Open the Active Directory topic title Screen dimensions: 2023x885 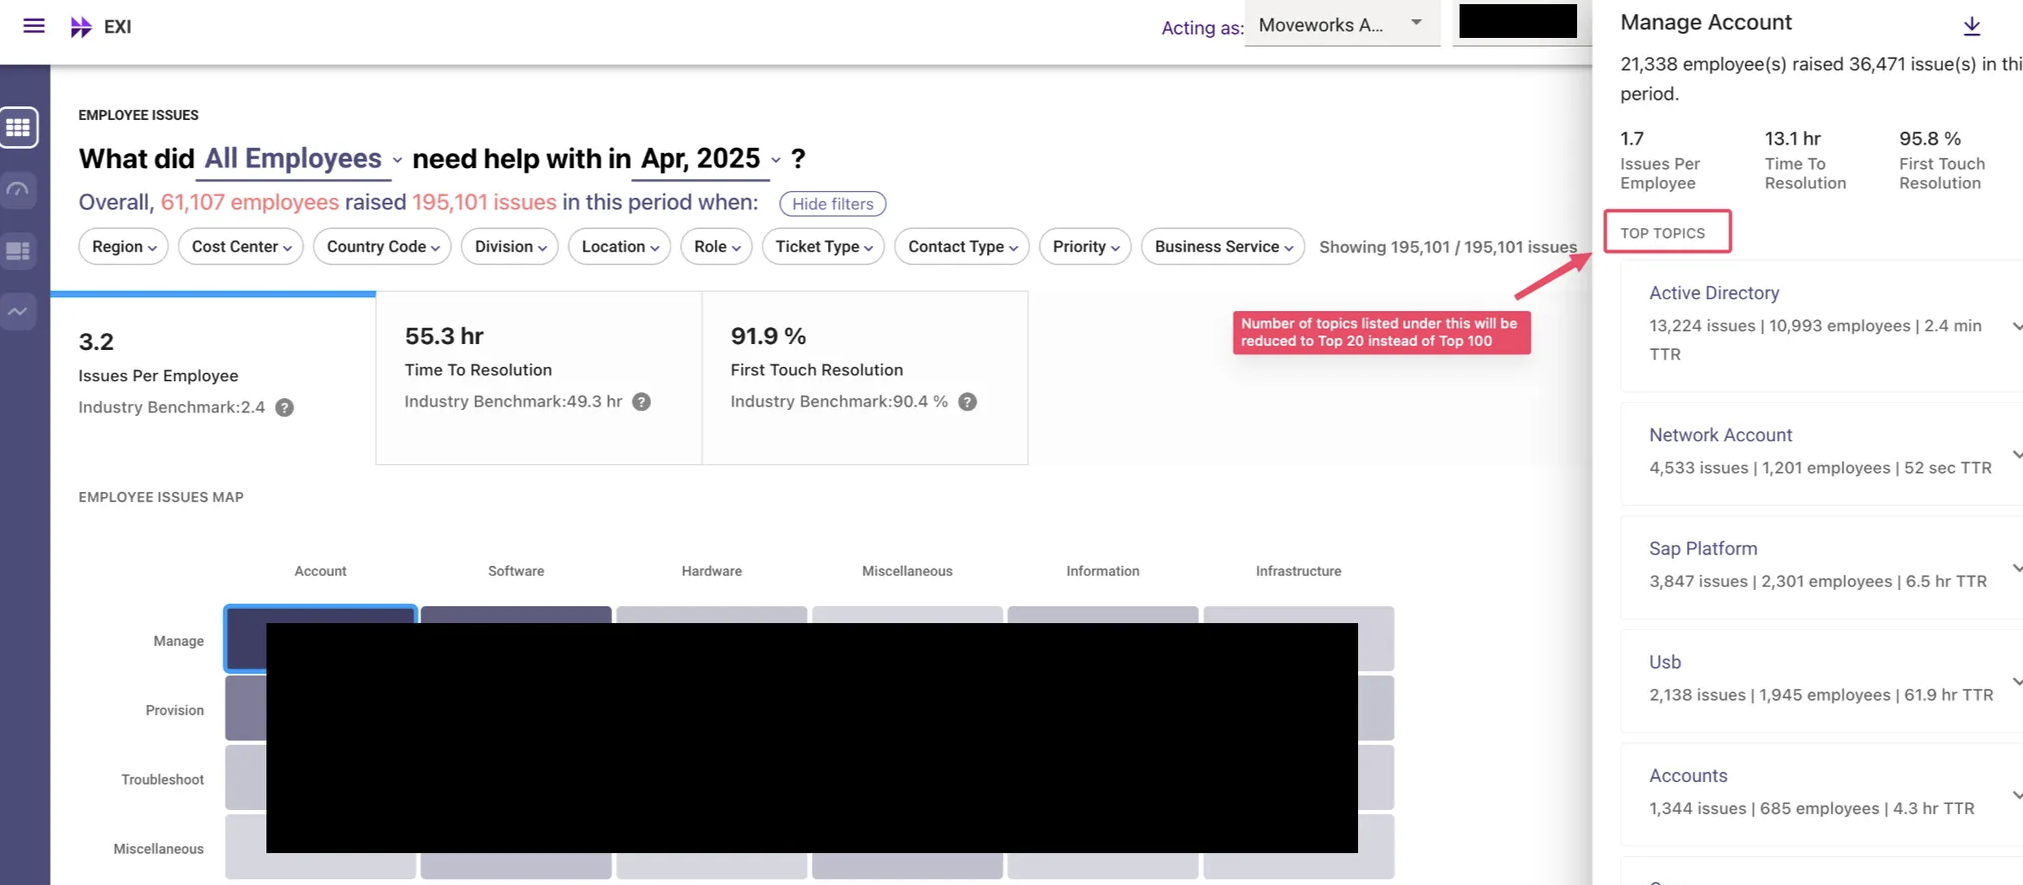(x=1714, y=293)
